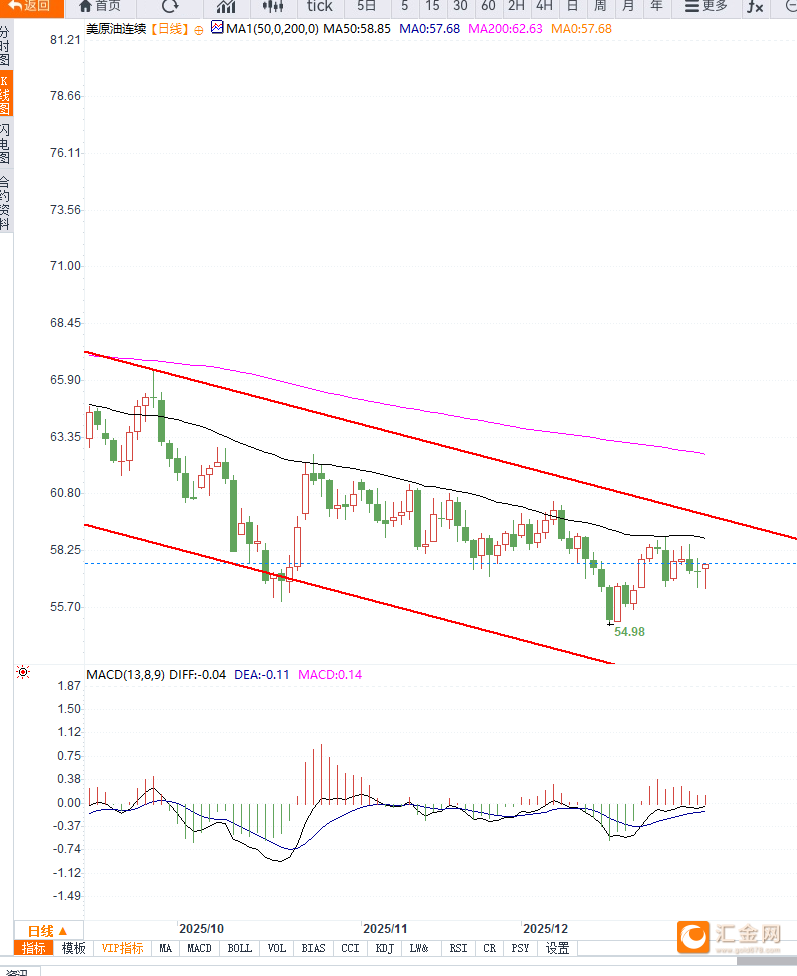Image resolution: width=797 pixels, height=976 pixels.
Task: Select the 模板 bottom tab
Action: pos(73,949)
